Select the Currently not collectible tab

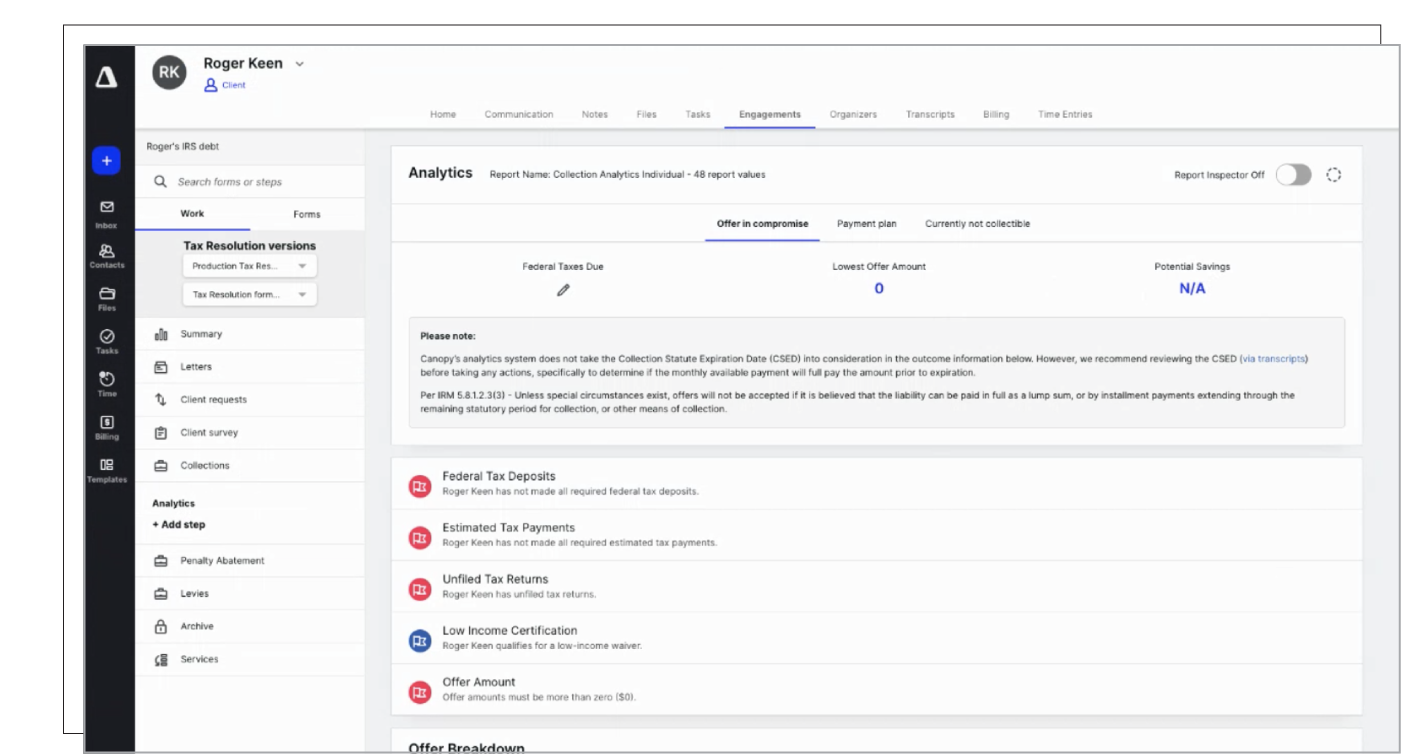pyautogui.click(x=977, y=224)
